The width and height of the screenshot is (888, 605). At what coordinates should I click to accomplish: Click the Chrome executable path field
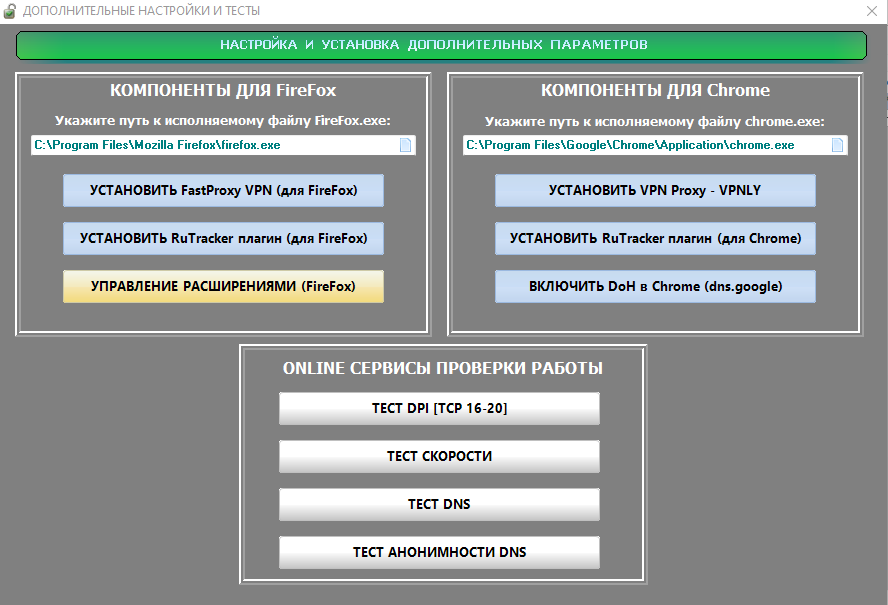pos(646,145)
